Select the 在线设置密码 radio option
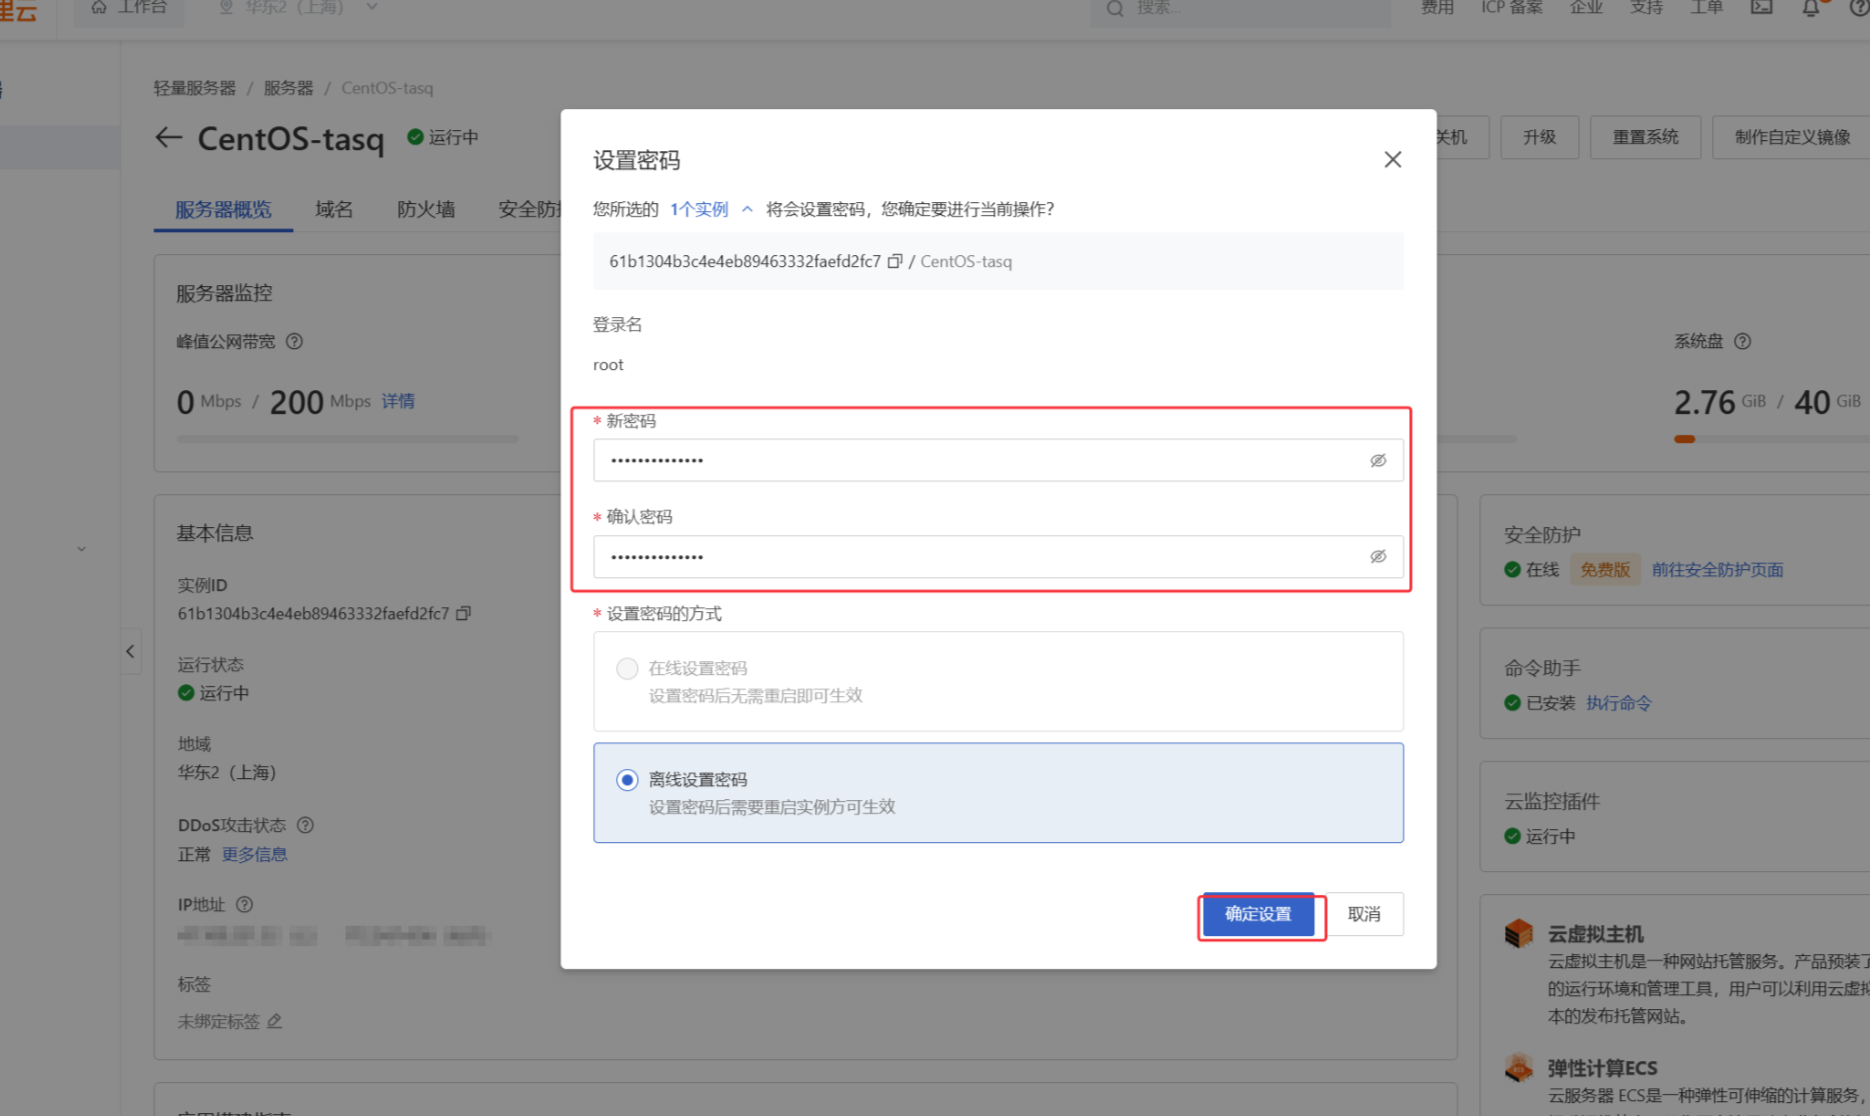 [x=627, y=668]
